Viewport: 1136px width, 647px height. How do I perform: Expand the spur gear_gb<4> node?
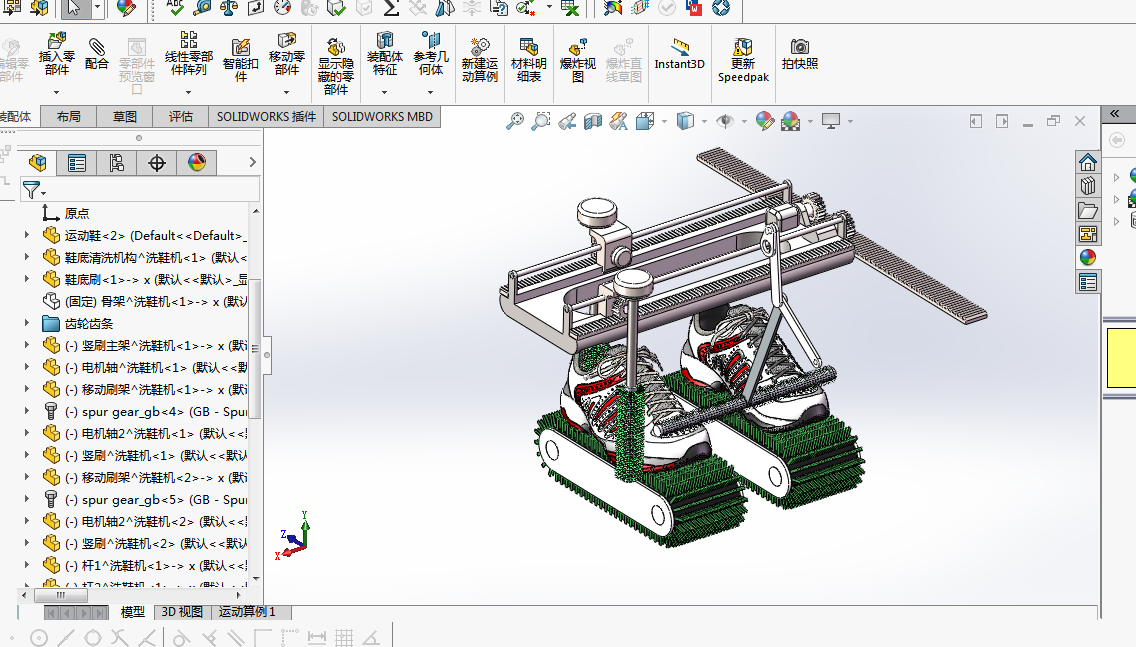27,411
